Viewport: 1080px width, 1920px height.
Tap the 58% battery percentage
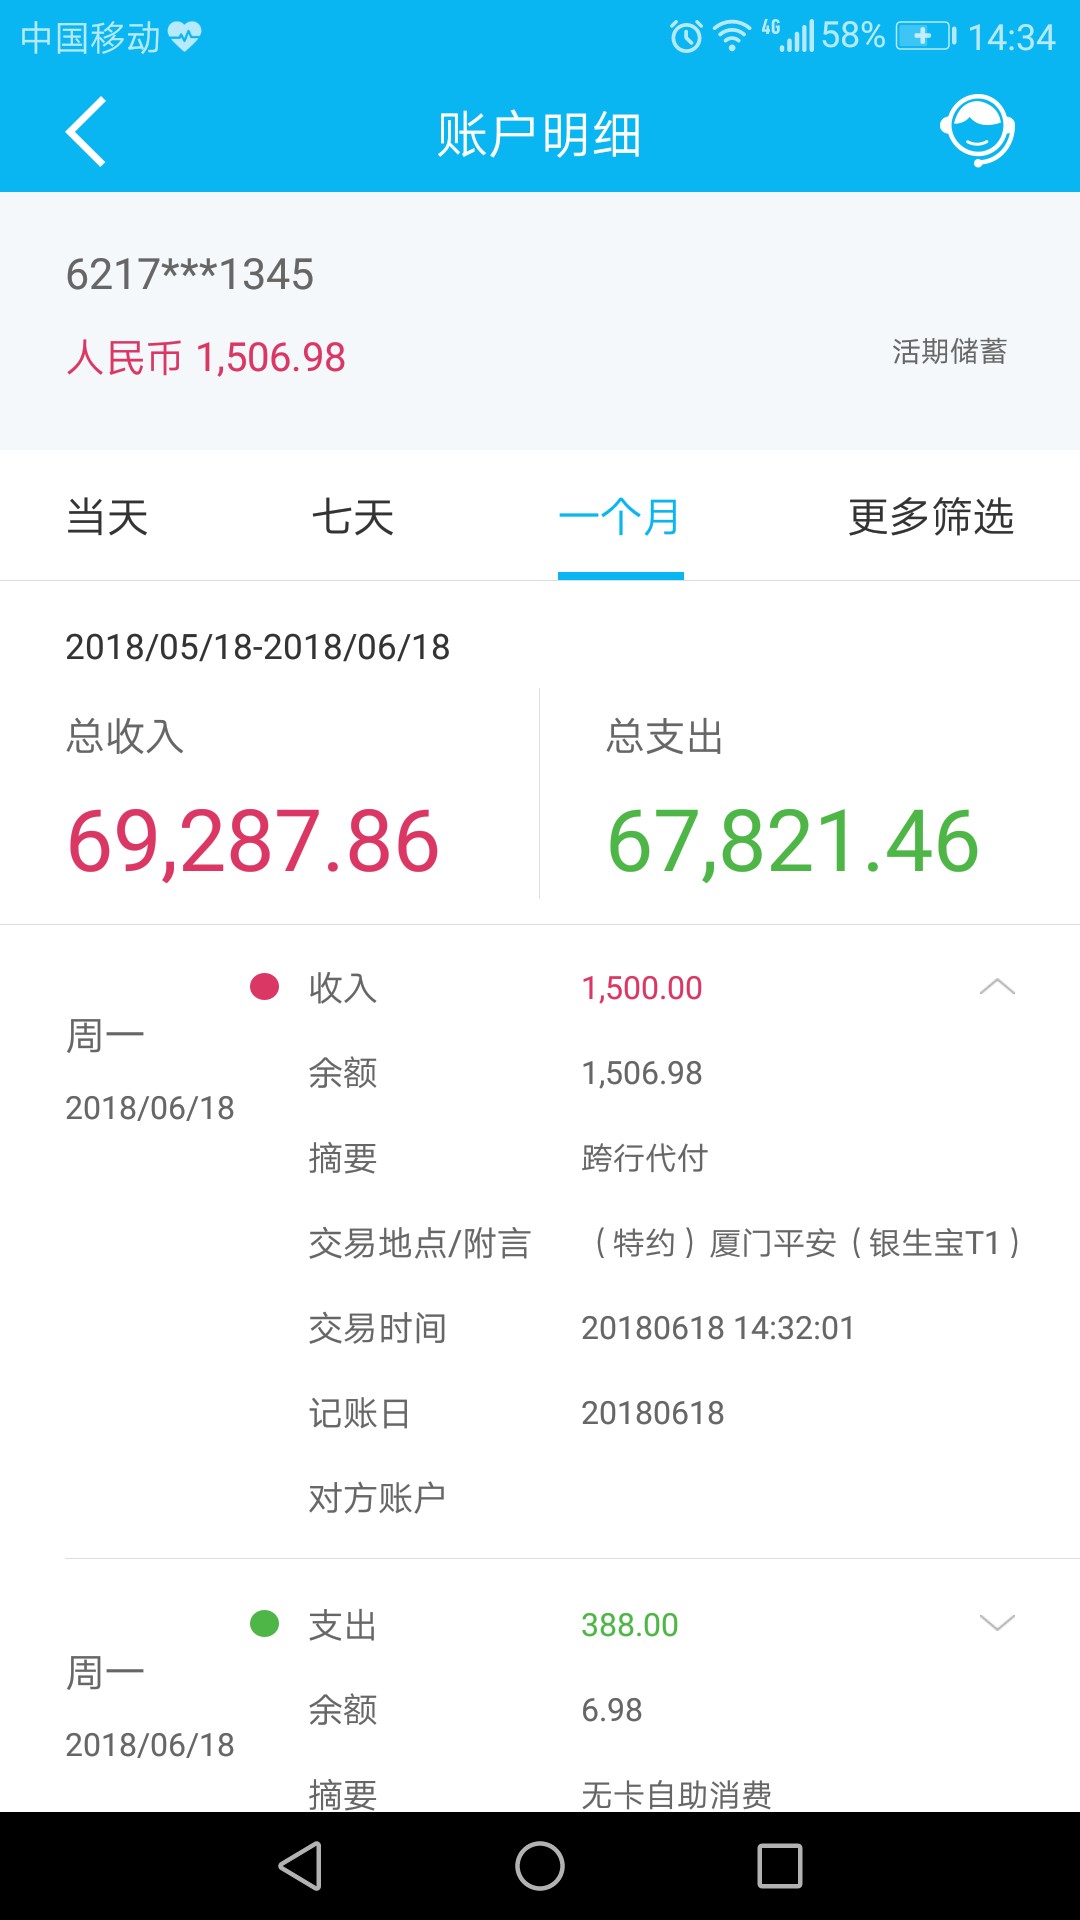(853, 37)
